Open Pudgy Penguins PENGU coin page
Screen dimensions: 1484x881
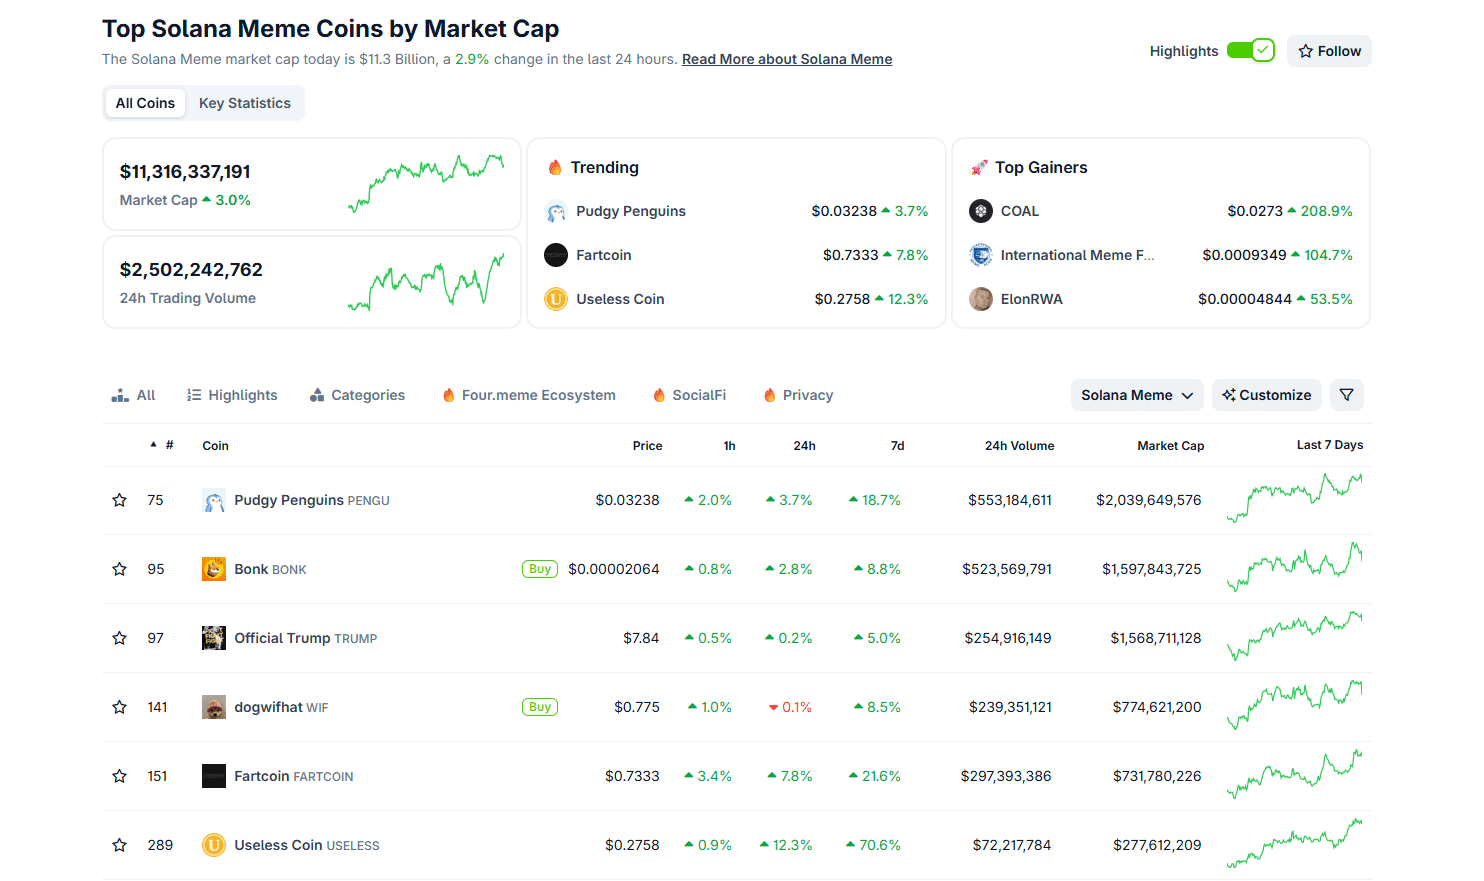tap(312, 500)
